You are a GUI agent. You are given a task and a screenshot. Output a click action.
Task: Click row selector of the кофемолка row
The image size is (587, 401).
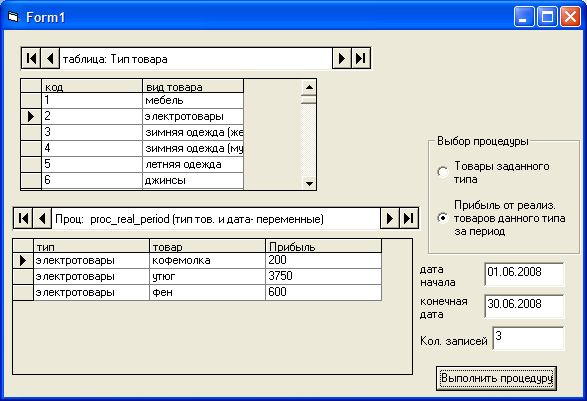point(23,260)
